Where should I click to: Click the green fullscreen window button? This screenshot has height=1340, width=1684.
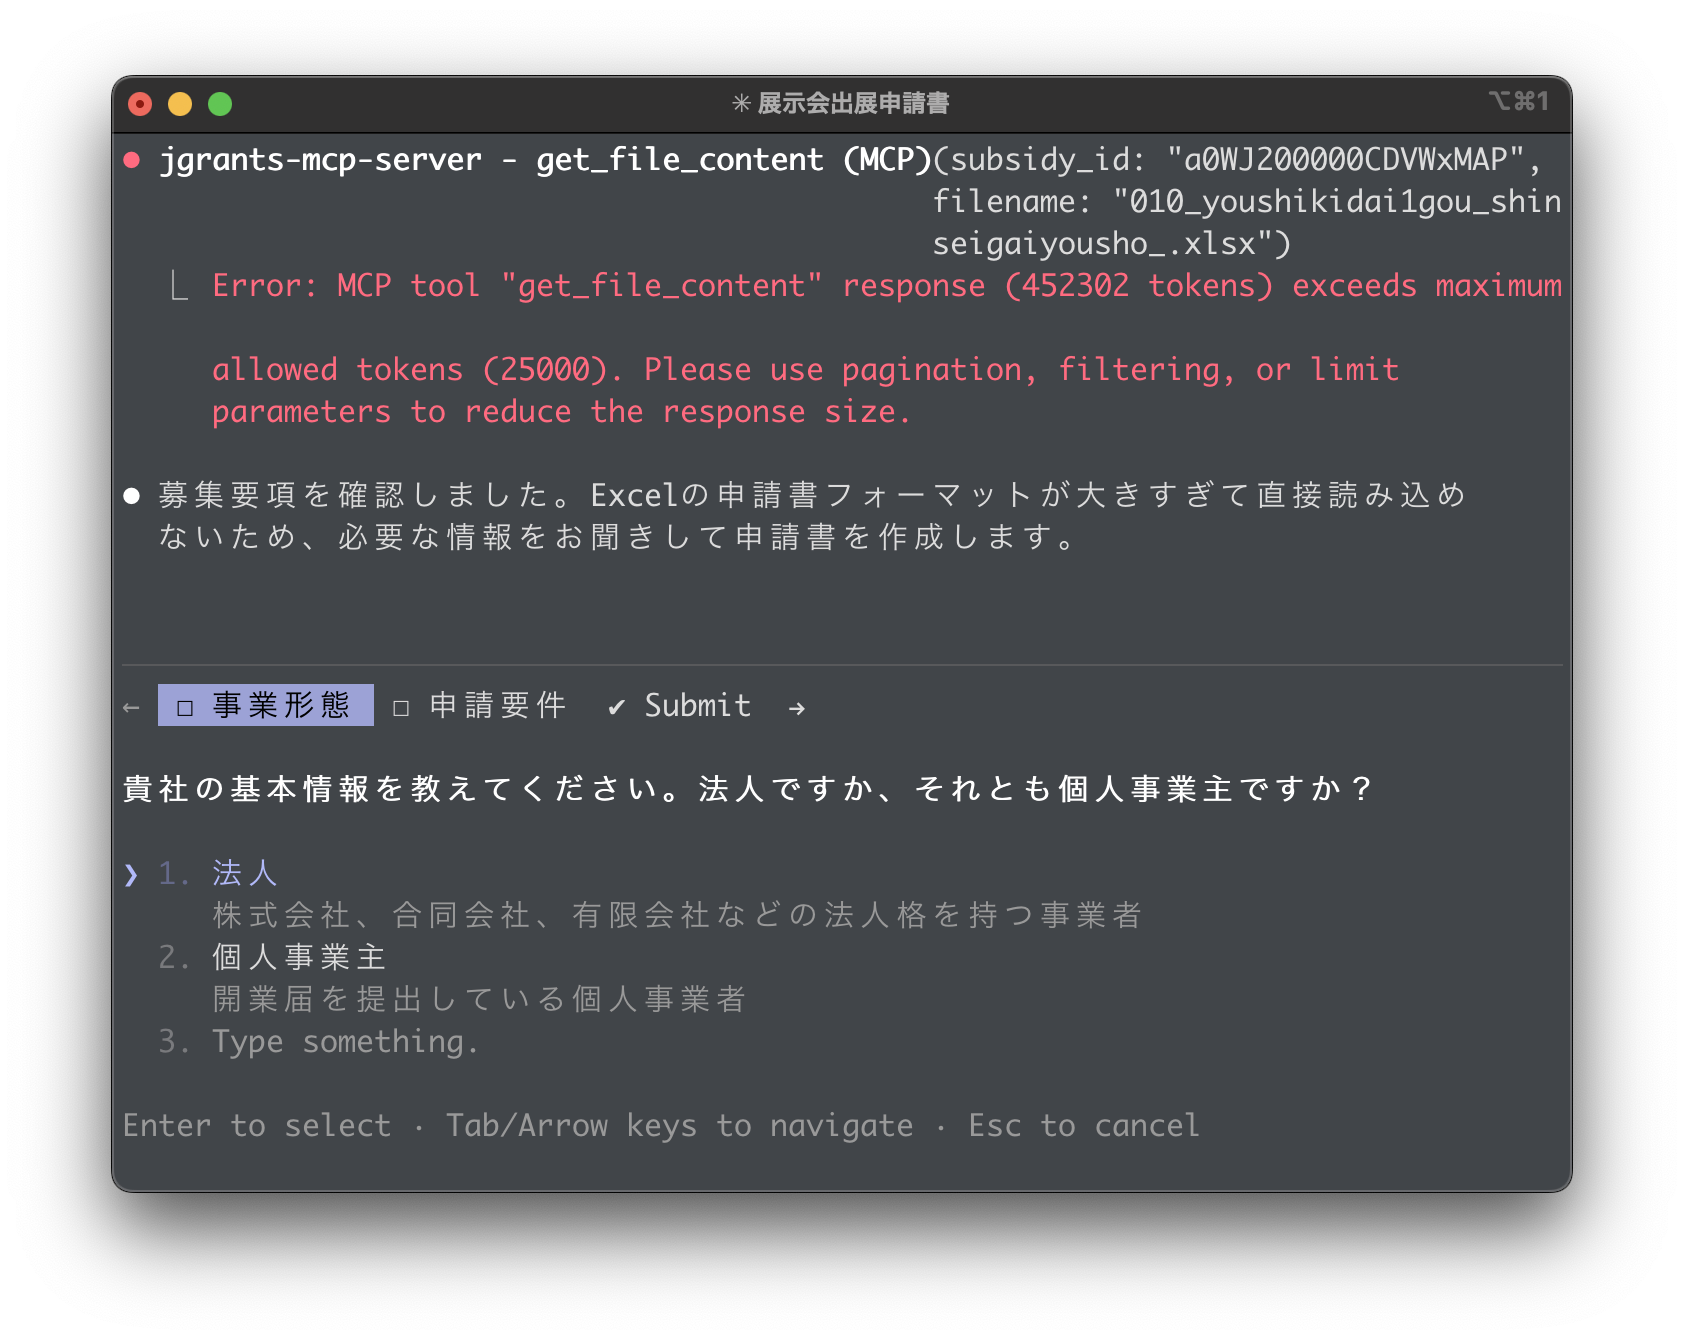click(x=220, y=104)
